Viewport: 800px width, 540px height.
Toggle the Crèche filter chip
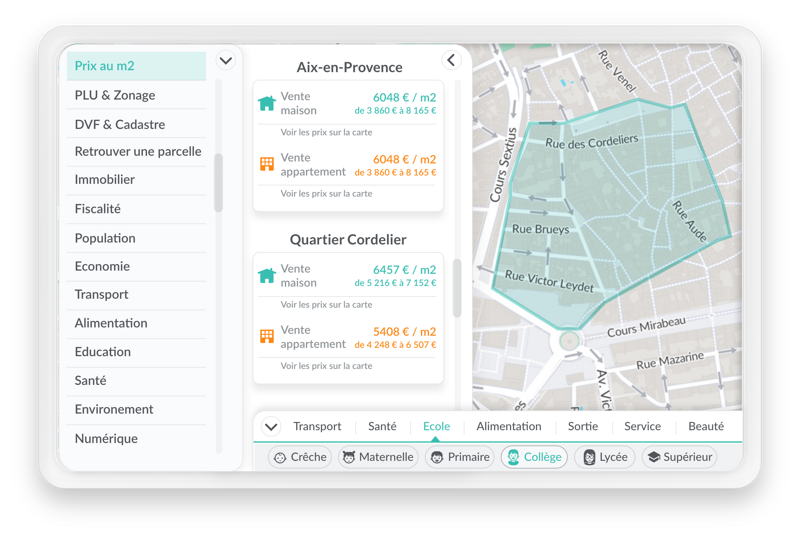[300, 457]
